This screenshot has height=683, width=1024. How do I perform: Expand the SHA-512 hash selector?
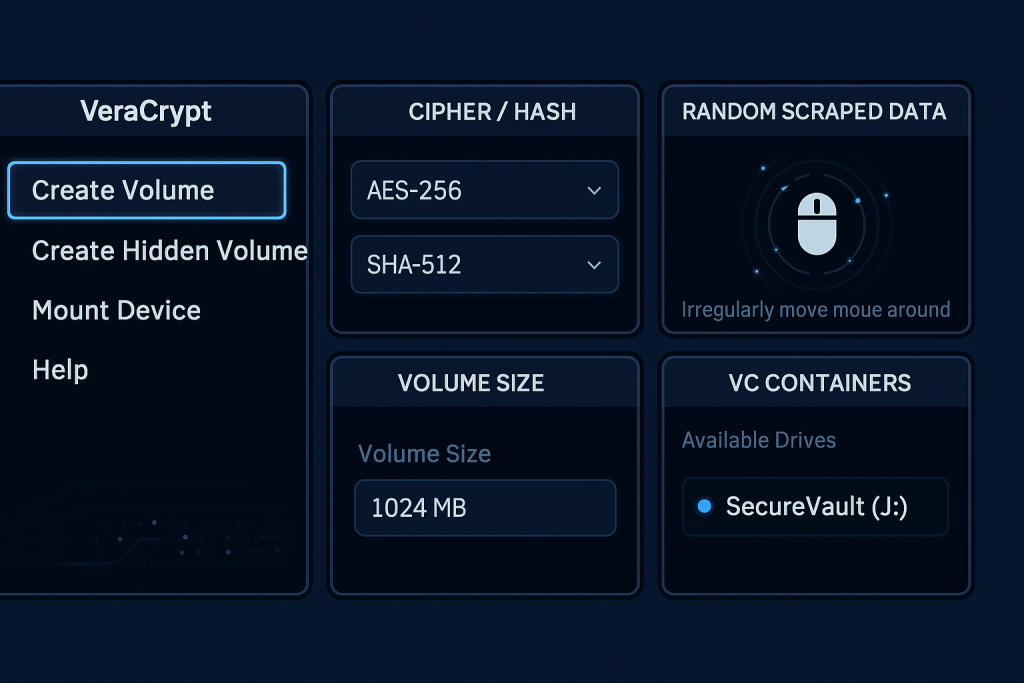pyautogui.click(x=484, y=264)
